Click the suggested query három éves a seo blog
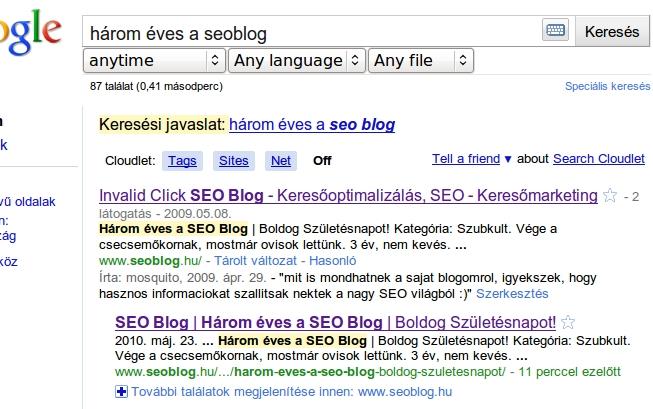The image size is (653, 409). (x=312, y=125)
